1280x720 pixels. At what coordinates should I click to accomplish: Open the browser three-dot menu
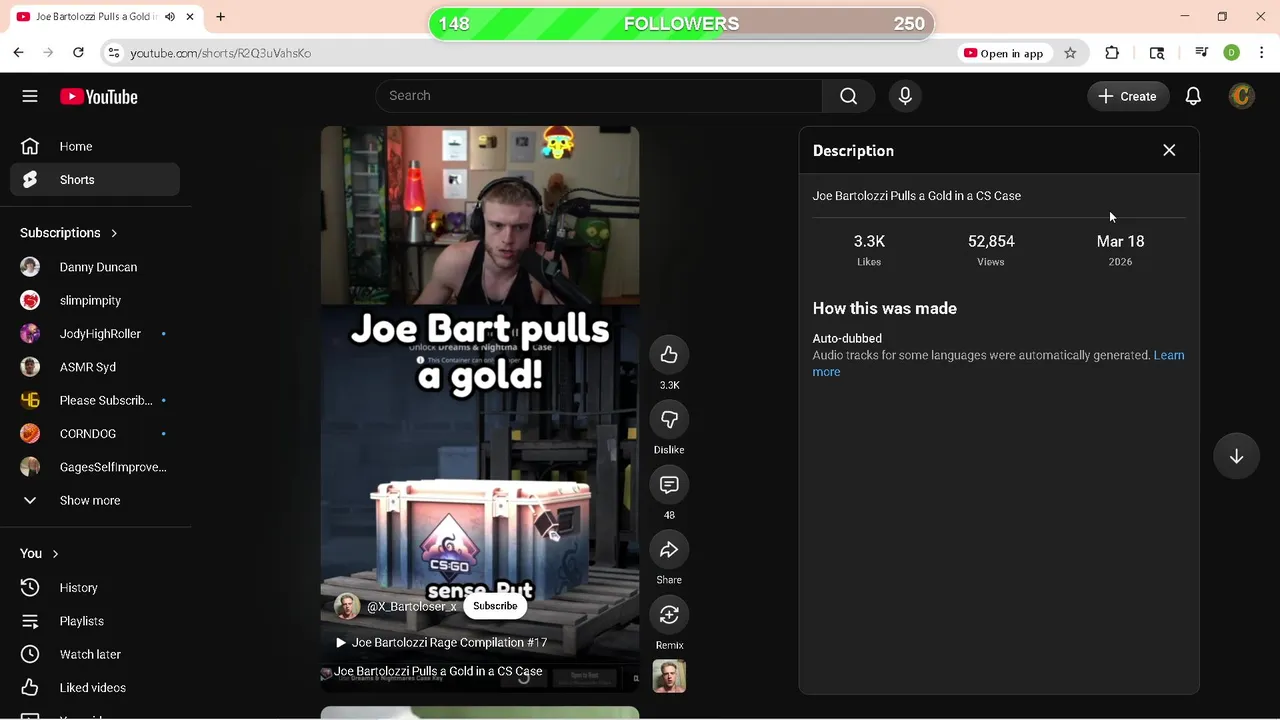[1262, 53]
